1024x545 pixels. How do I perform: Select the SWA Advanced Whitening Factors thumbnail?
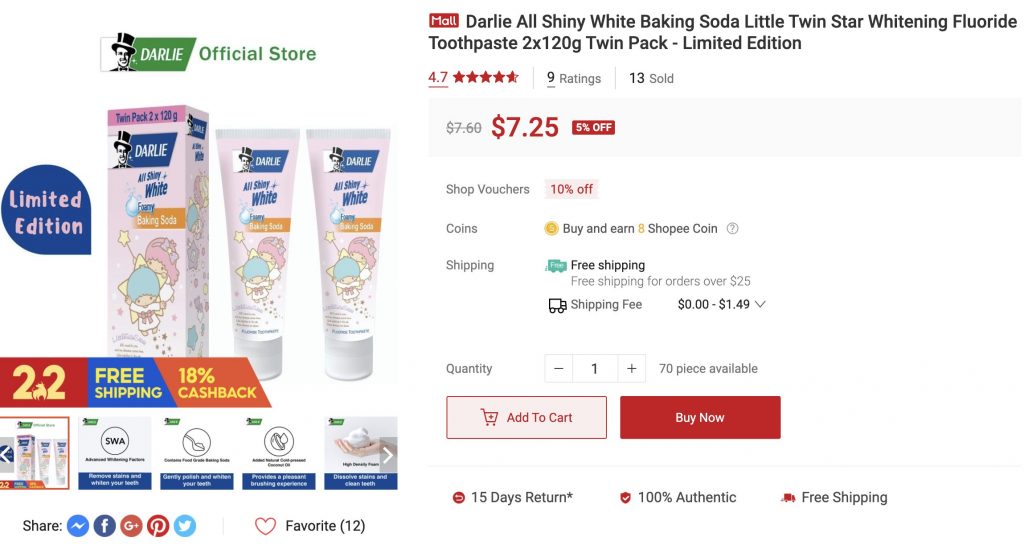pyautogui.click(x=115, y=453)
